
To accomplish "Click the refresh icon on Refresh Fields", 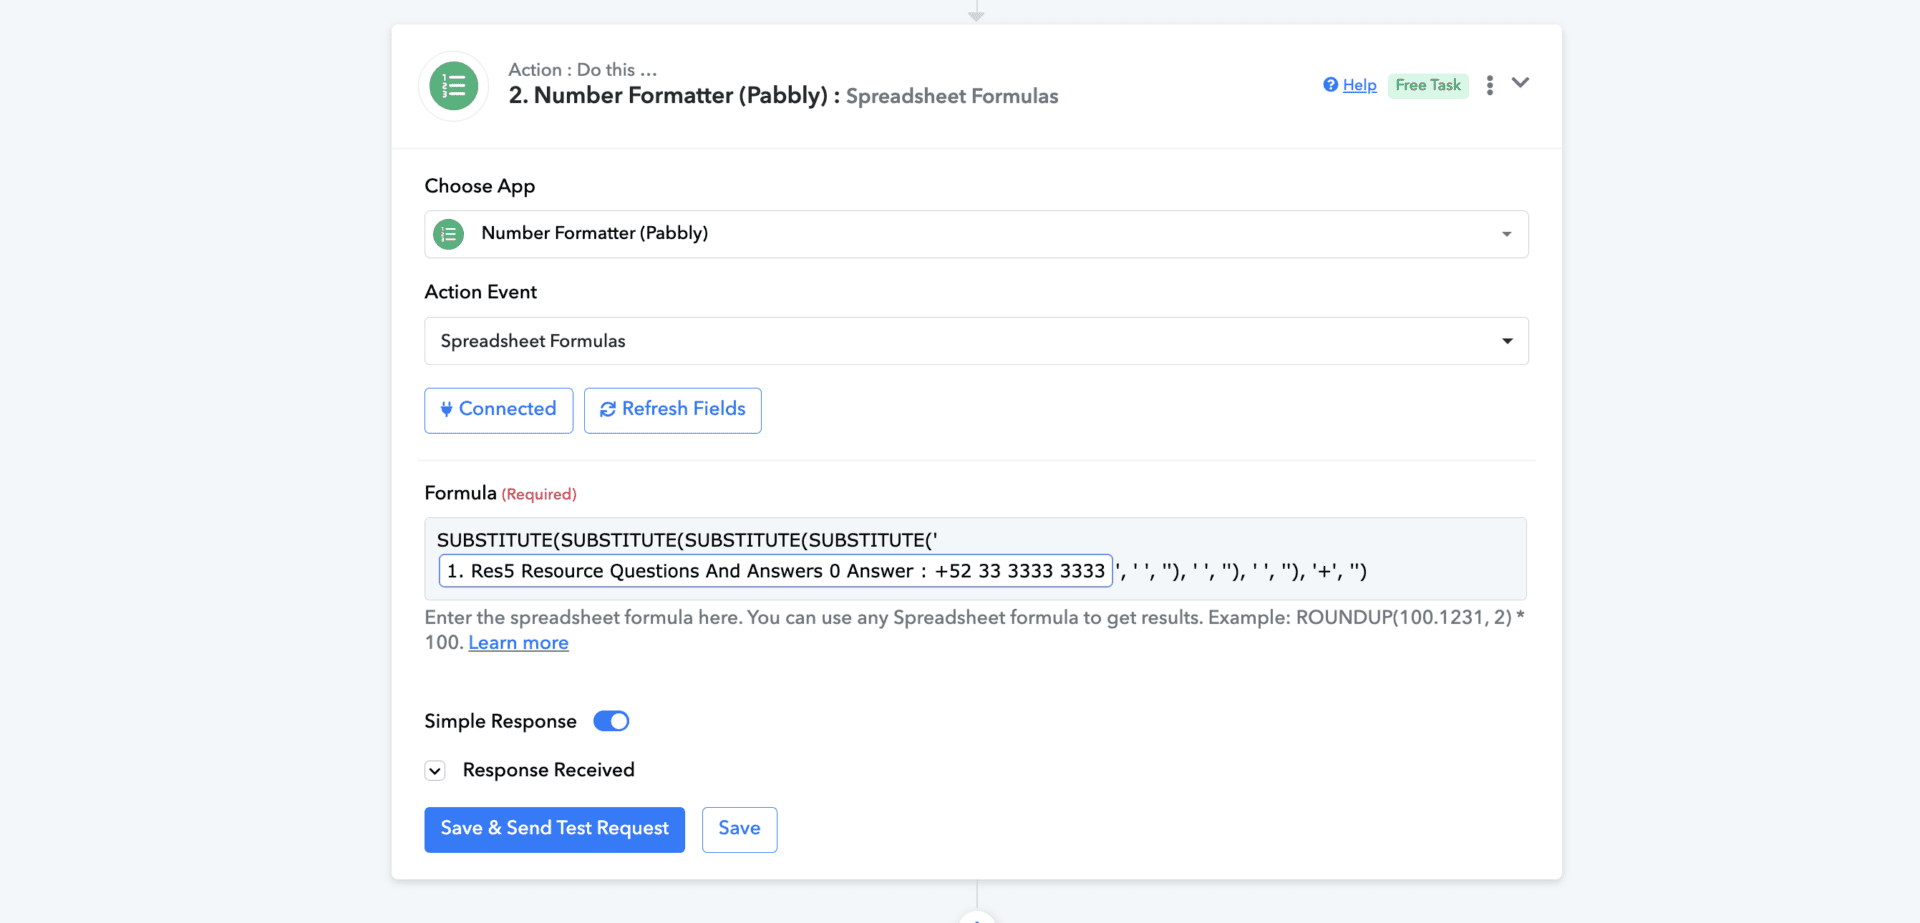I will tap(607, 409).
